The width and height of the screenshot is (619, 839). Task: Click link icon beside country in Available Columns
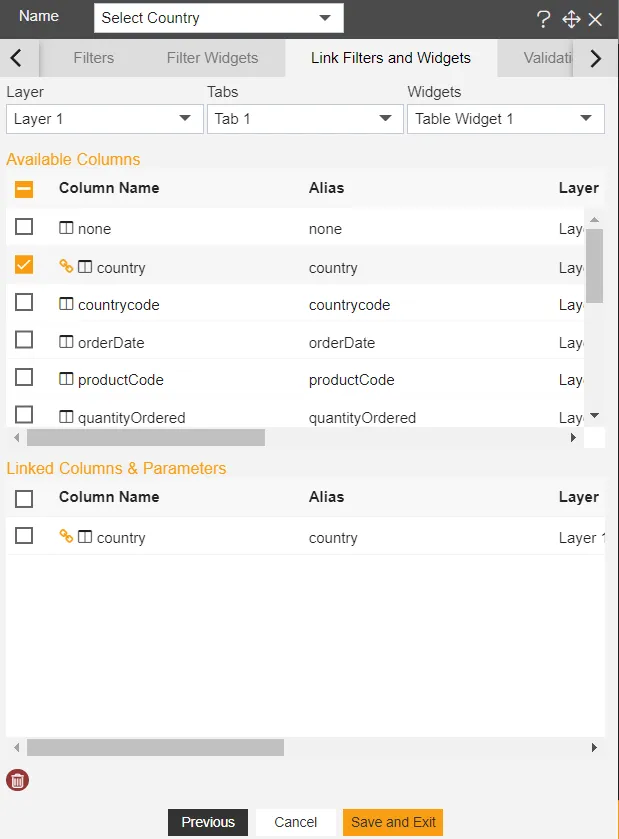66,266
